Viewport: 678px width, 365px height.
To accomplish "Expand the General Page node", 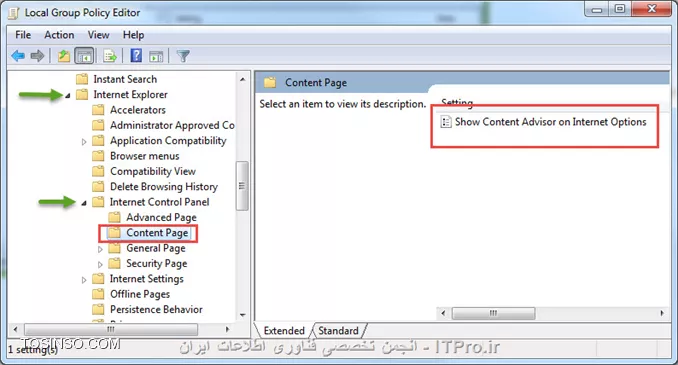I will (x=100, y=249).
